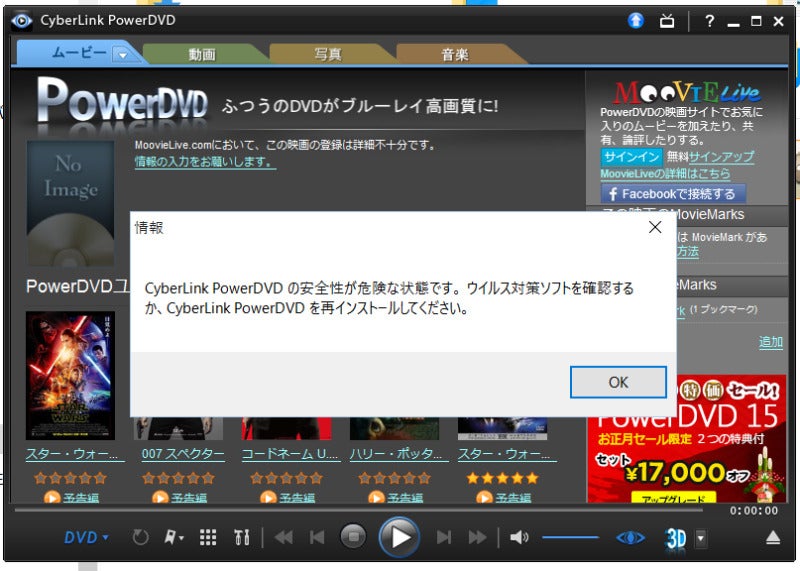This screenshot has width=800, height=571.
Task: Open the first スター・ウォー... title link
Action: point(75,454)
